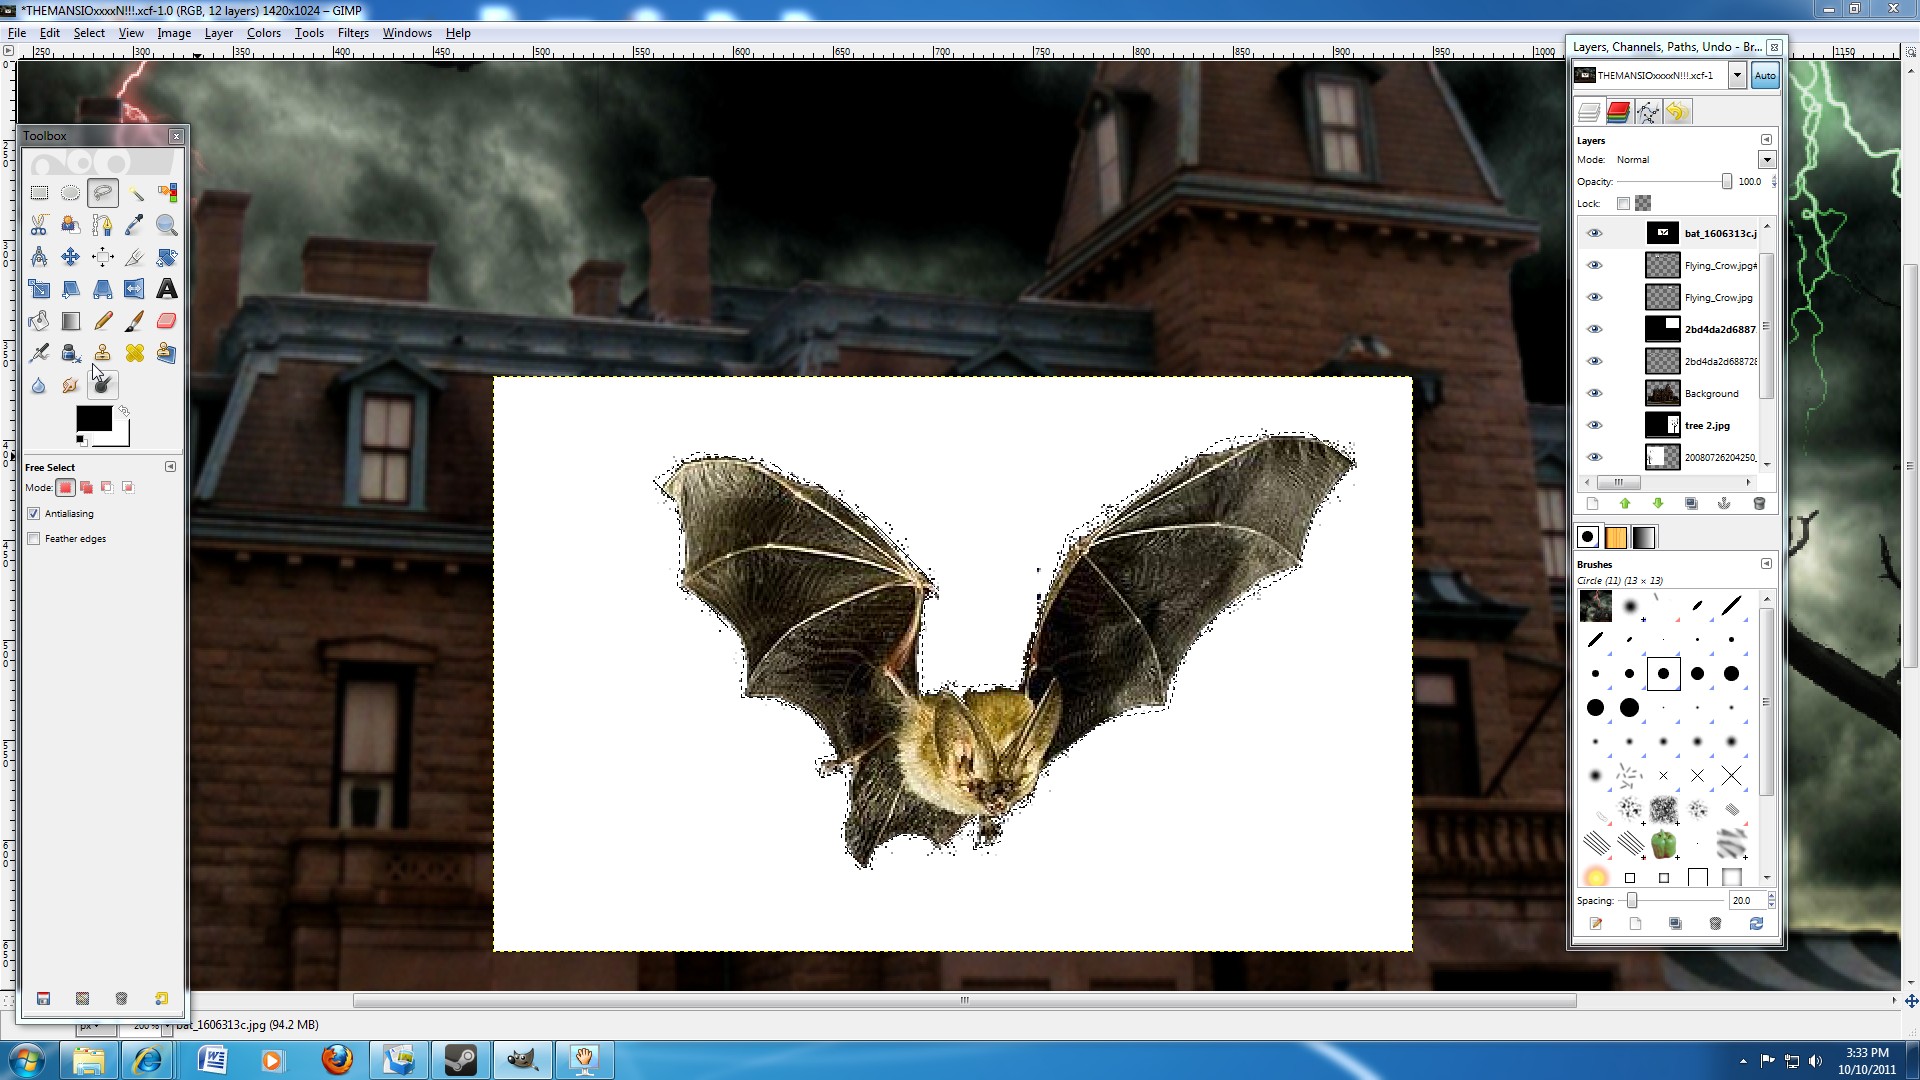Toggle the Antialiasing checkbox
1920x1080 pixels.
(34, 513)
